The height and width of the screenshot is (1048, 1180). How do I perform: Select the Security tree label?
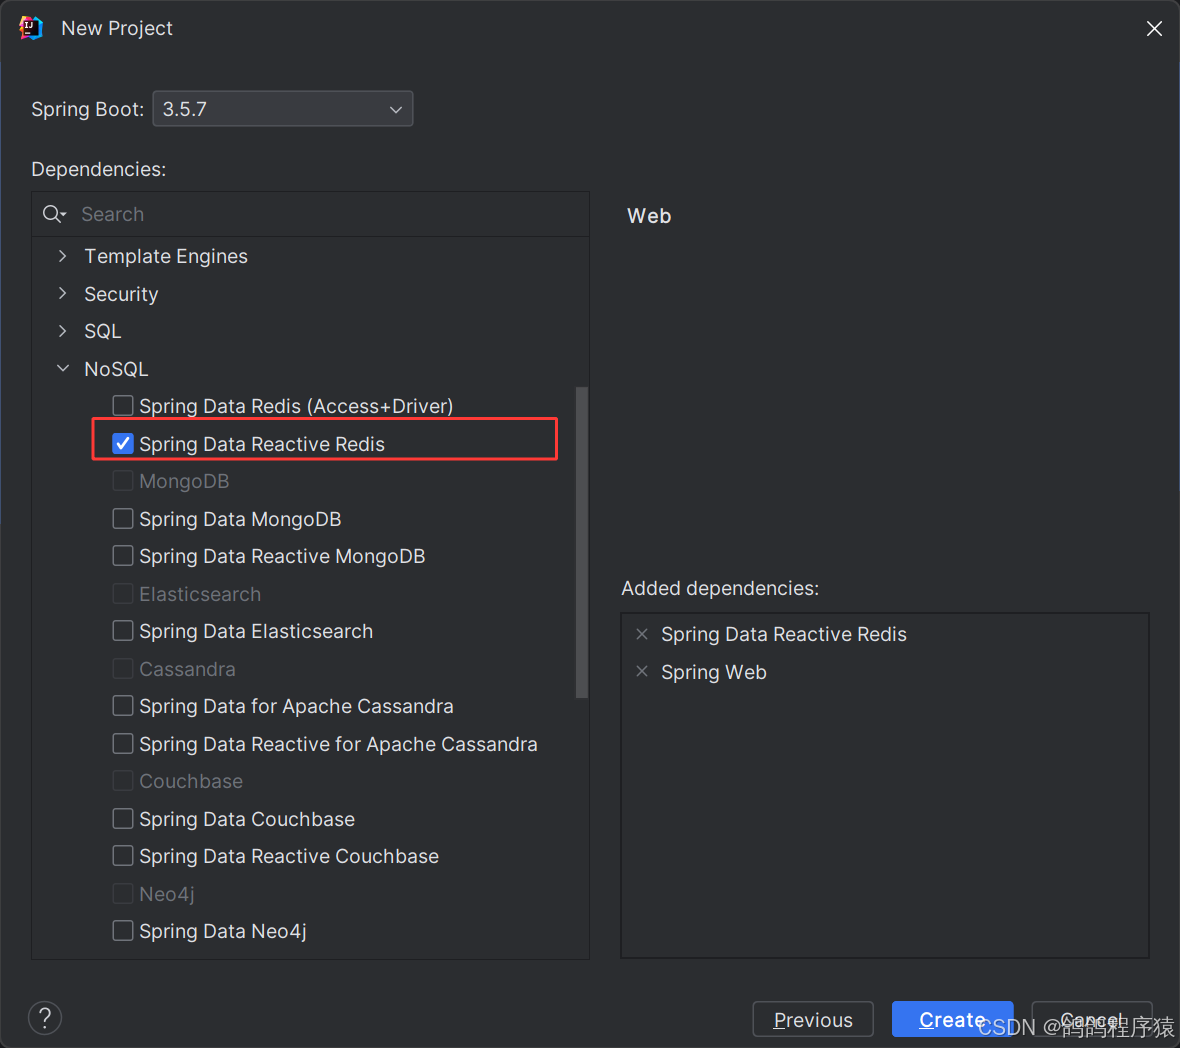121,294
